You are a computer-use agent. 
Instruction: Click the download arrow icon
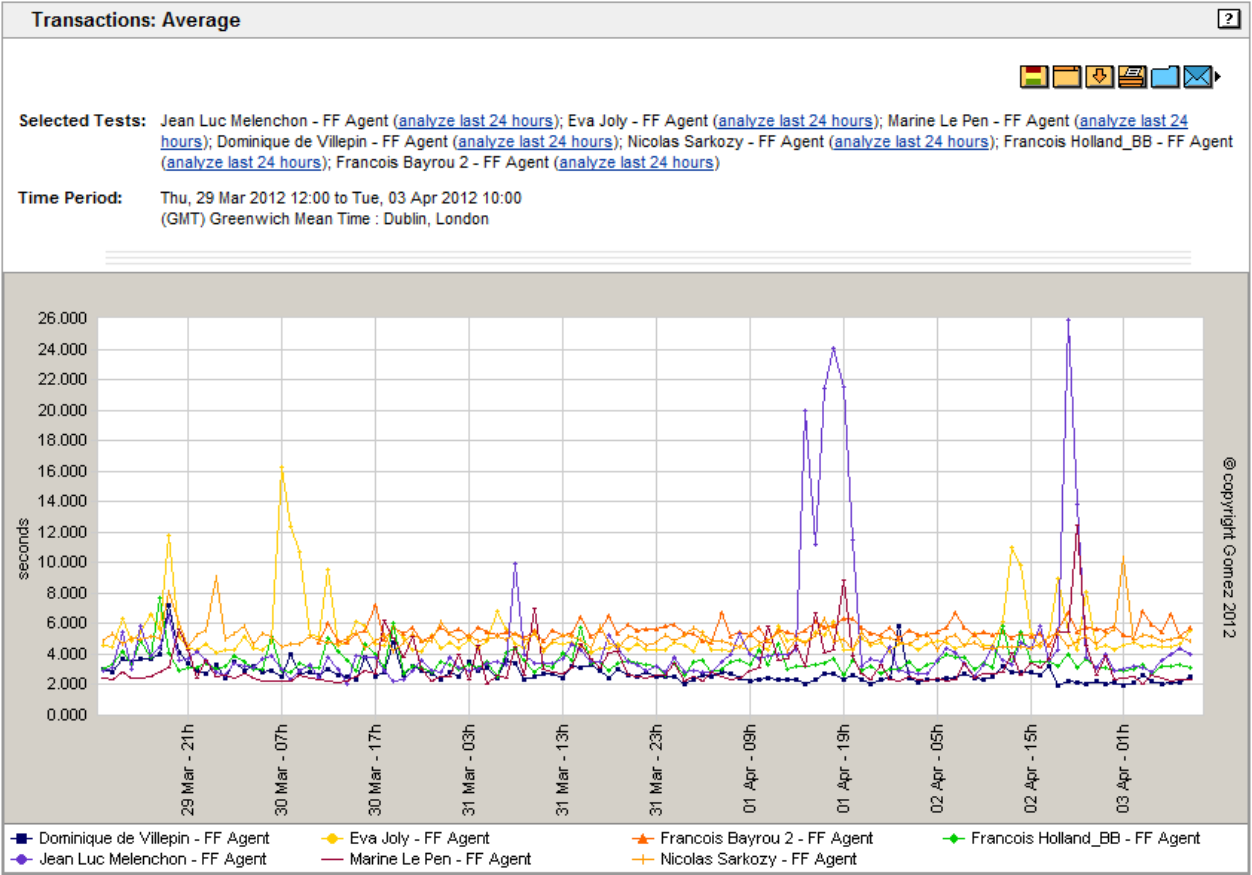[1099, 76]
